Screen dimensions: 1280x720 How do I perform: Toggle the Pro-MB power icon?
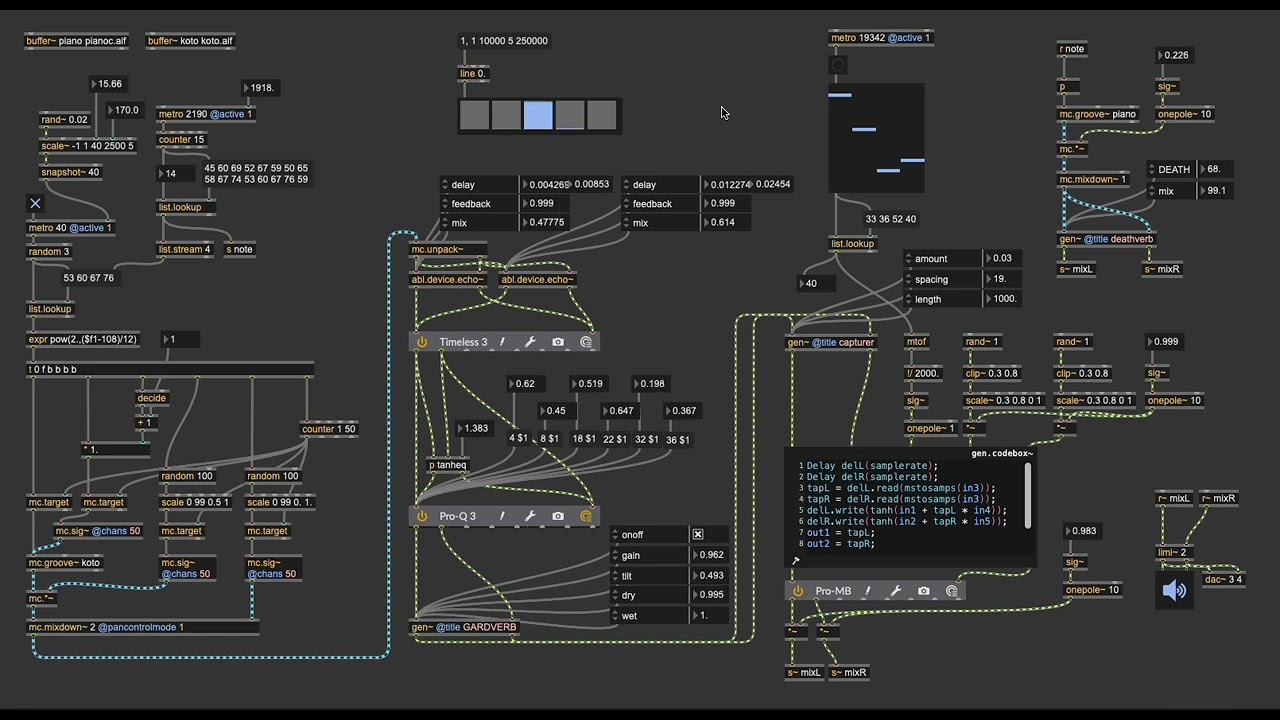pos(798,591)
